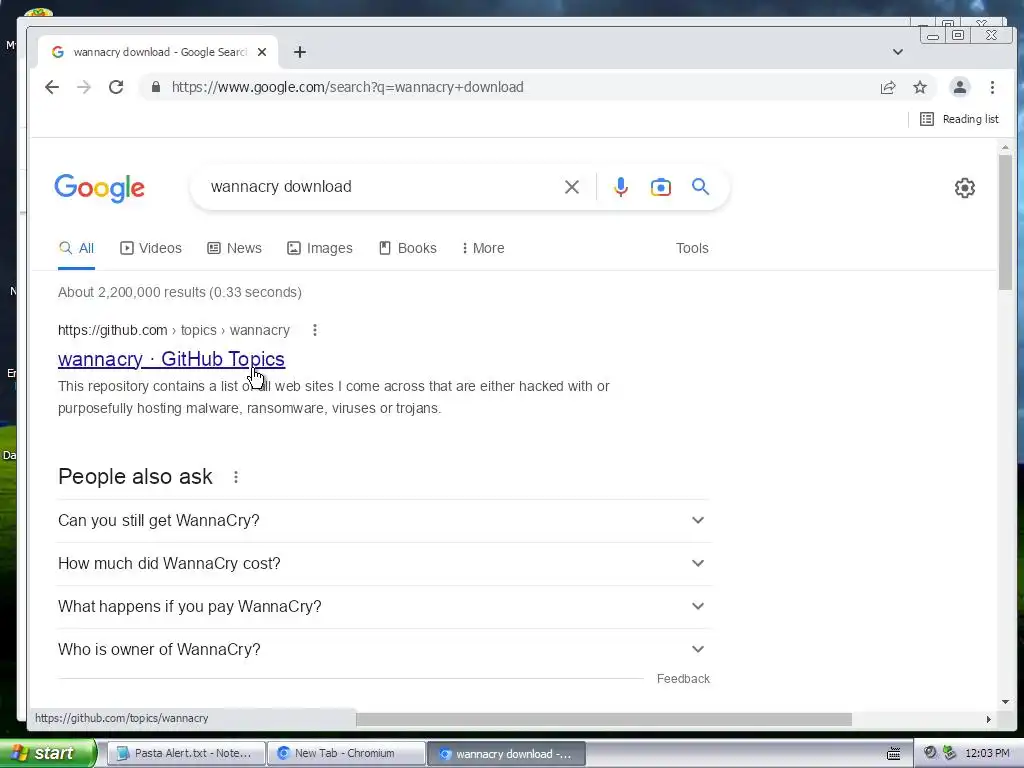Click the Google logo
Image resolution: width=1024 pixels, height=768 pixels.
(99, 188)
